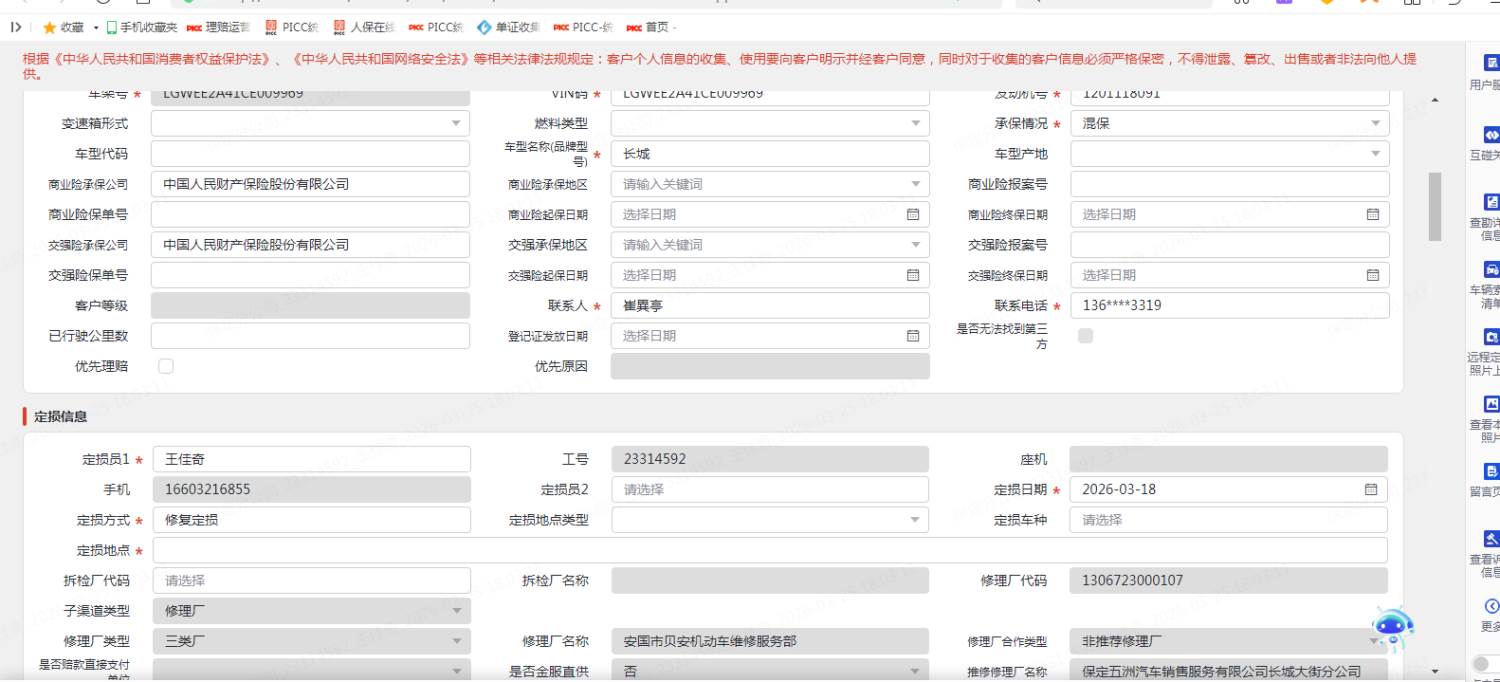Click calendar icon in 登记证发放日期 field
Viewport: 1500px width, 682px height.
912,336
